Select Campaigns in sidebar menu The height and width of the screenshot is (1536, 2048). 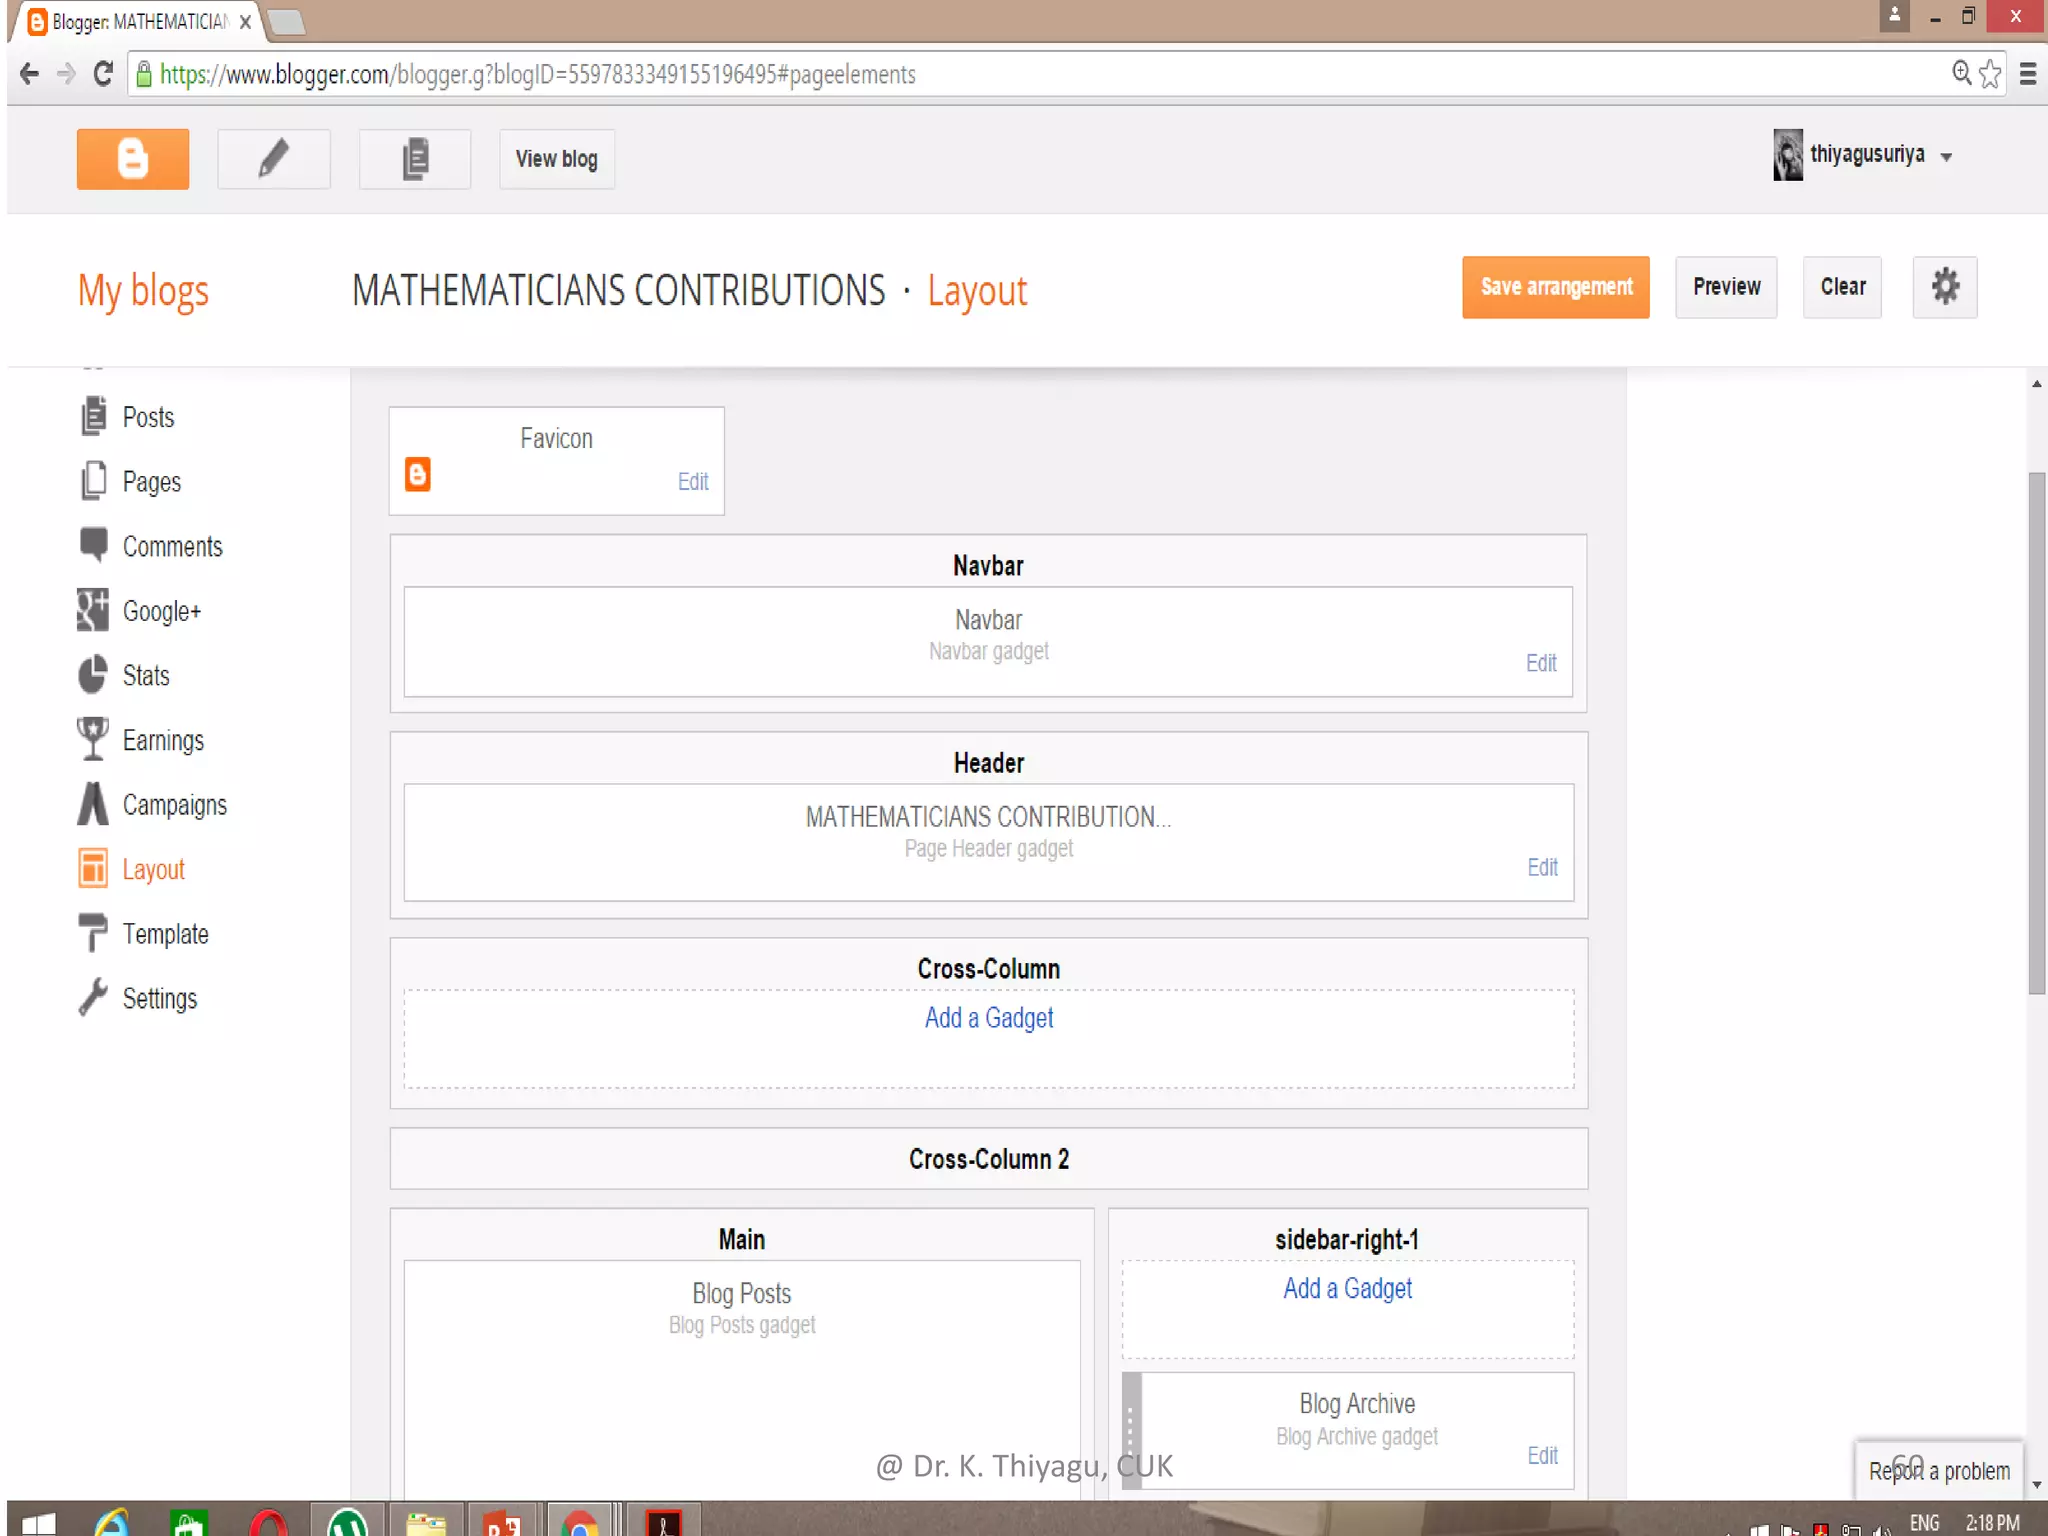[174, 805]
